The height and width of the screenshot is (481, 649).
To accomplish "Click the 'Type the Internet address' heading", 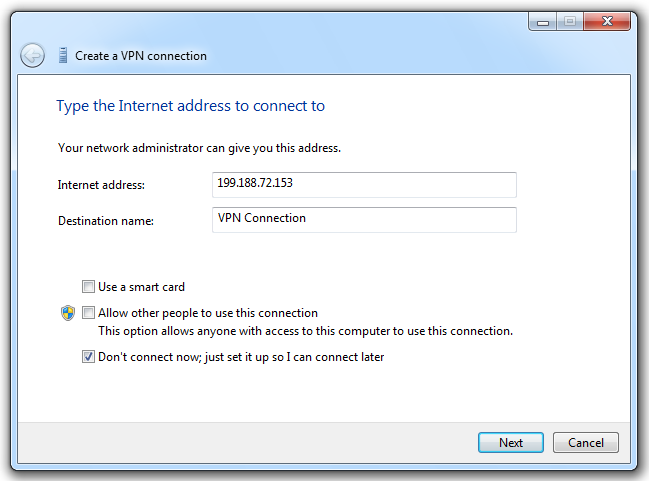I will [x=190, y=106].
